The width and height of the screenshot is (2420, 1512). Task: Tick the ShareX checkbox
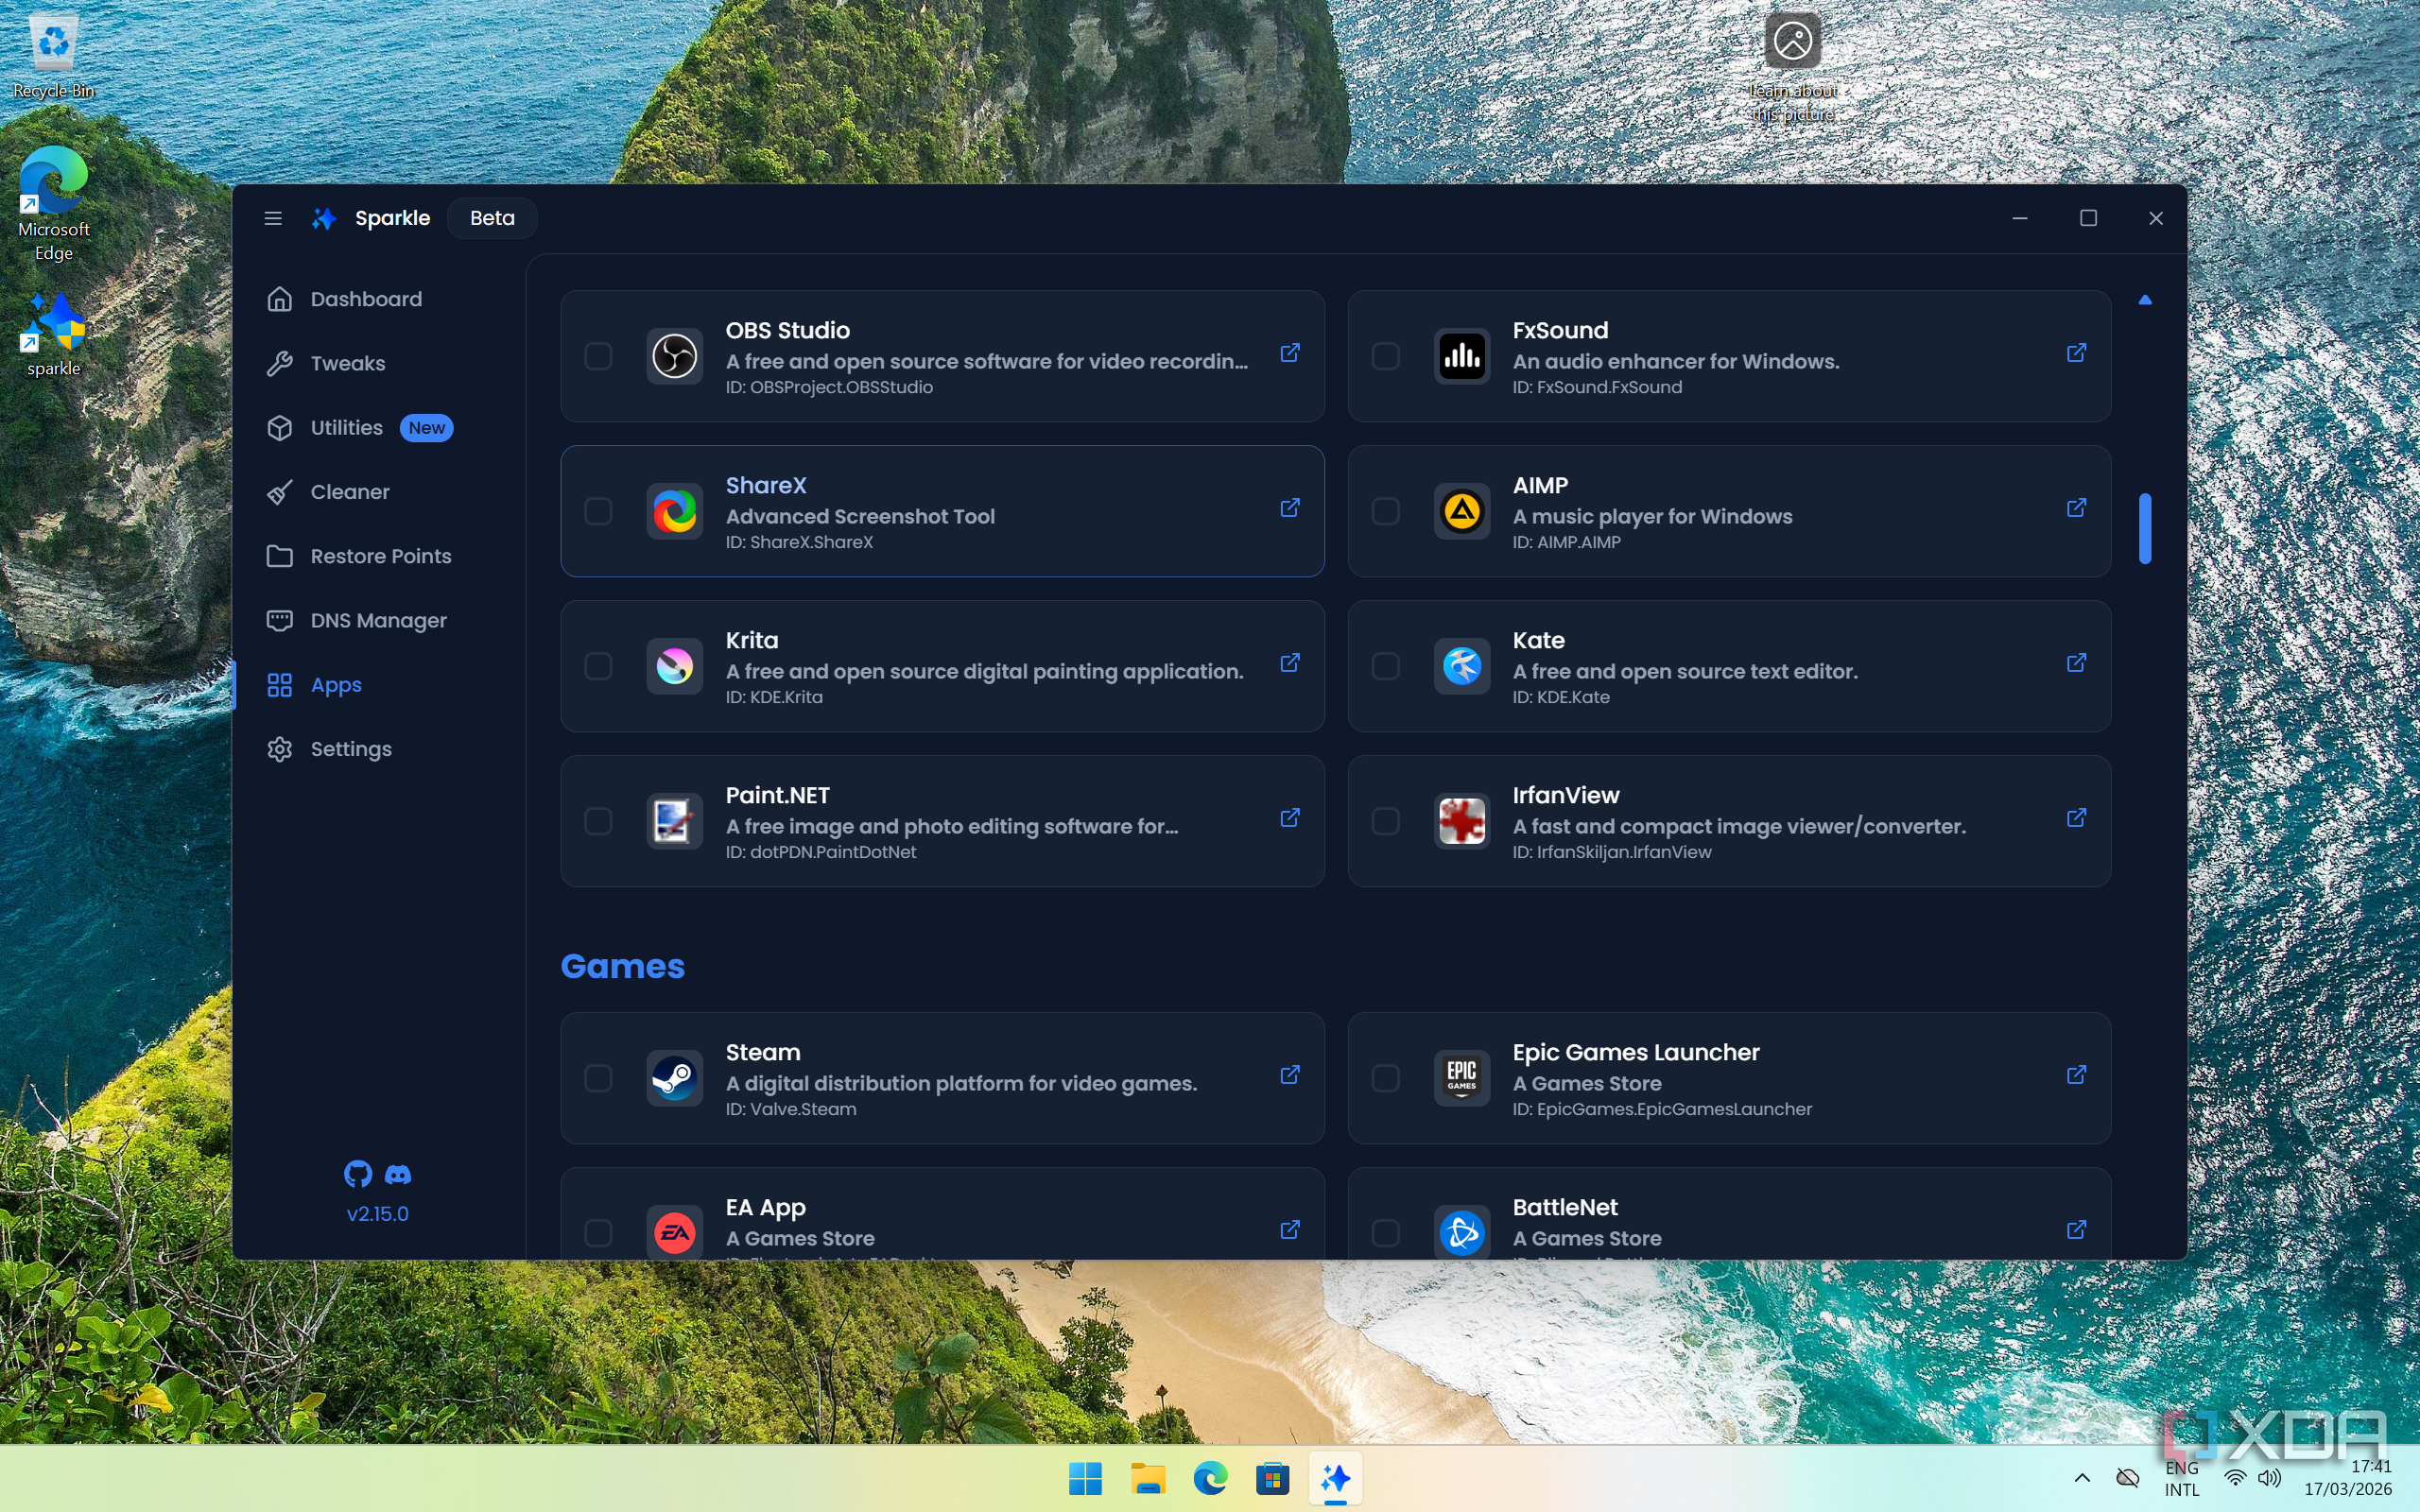pyautogui.click(x=598, y=511)
